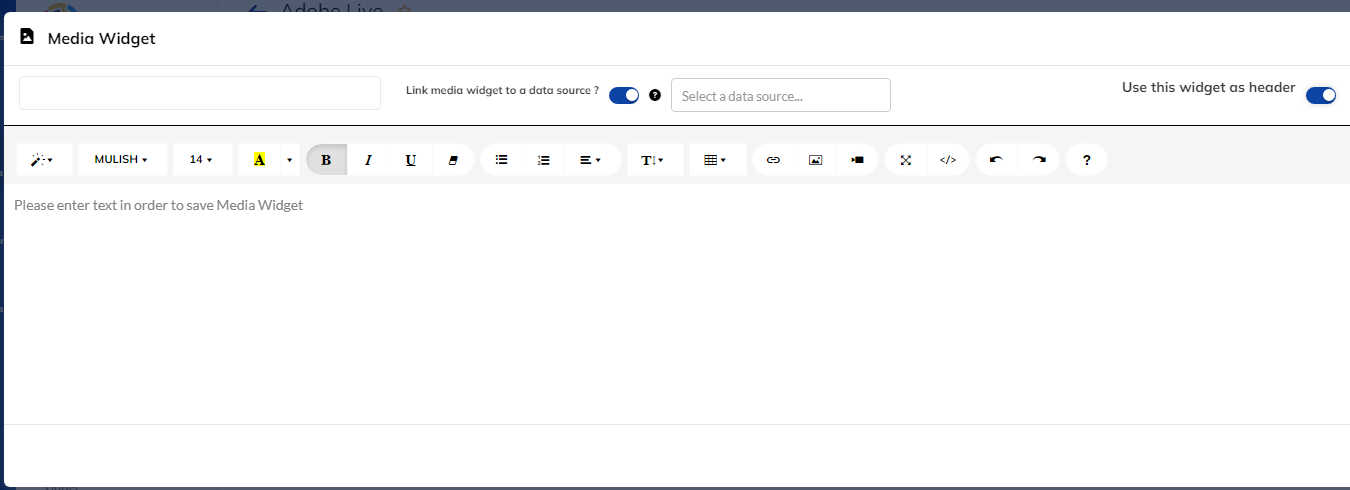Image resolution: width=1350 pixels, height=490 pixels.
Task: Insert a picture with the image icon
Action: pos(815,160)
